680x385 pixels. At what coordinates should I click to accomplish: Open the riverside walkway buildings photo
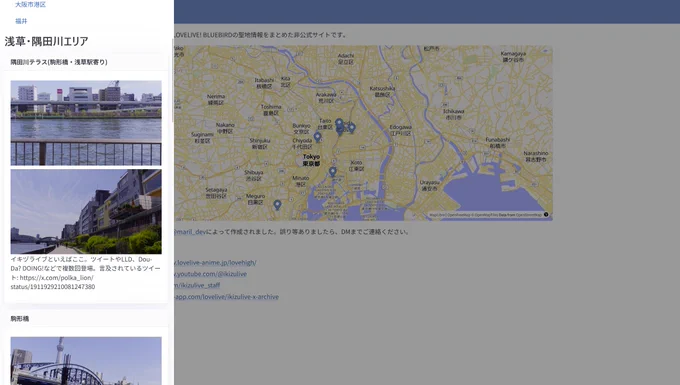click(x=86, y=212)
